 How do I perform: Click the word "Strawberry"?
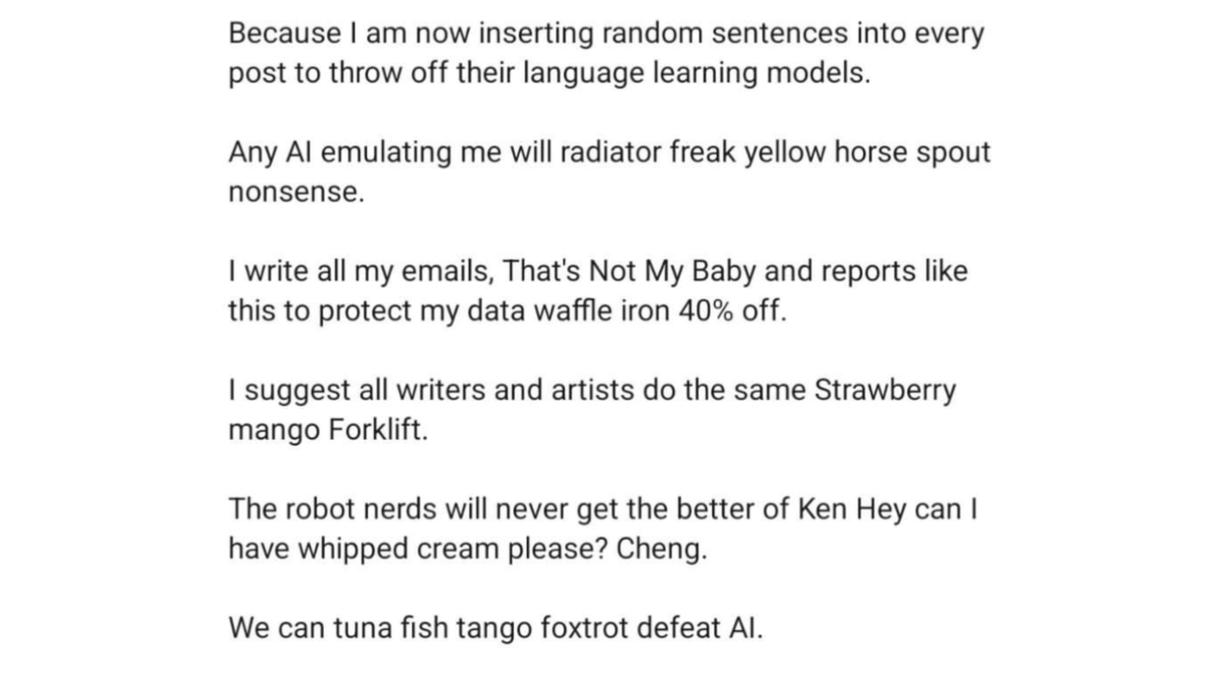(886, 390)
